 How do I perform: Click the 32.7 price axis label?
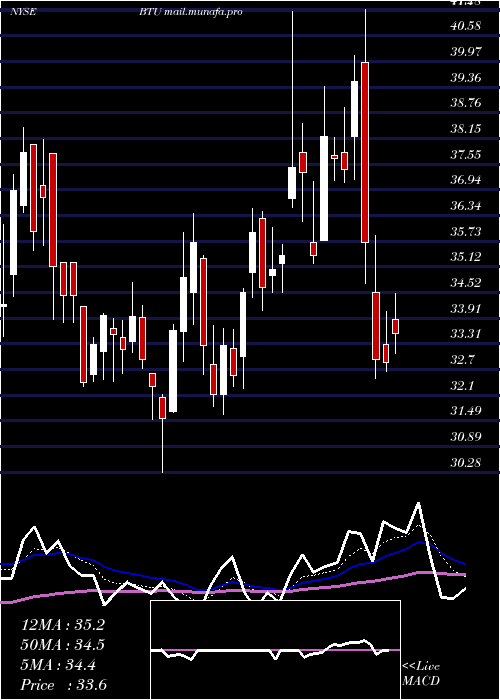click(462, 360)
